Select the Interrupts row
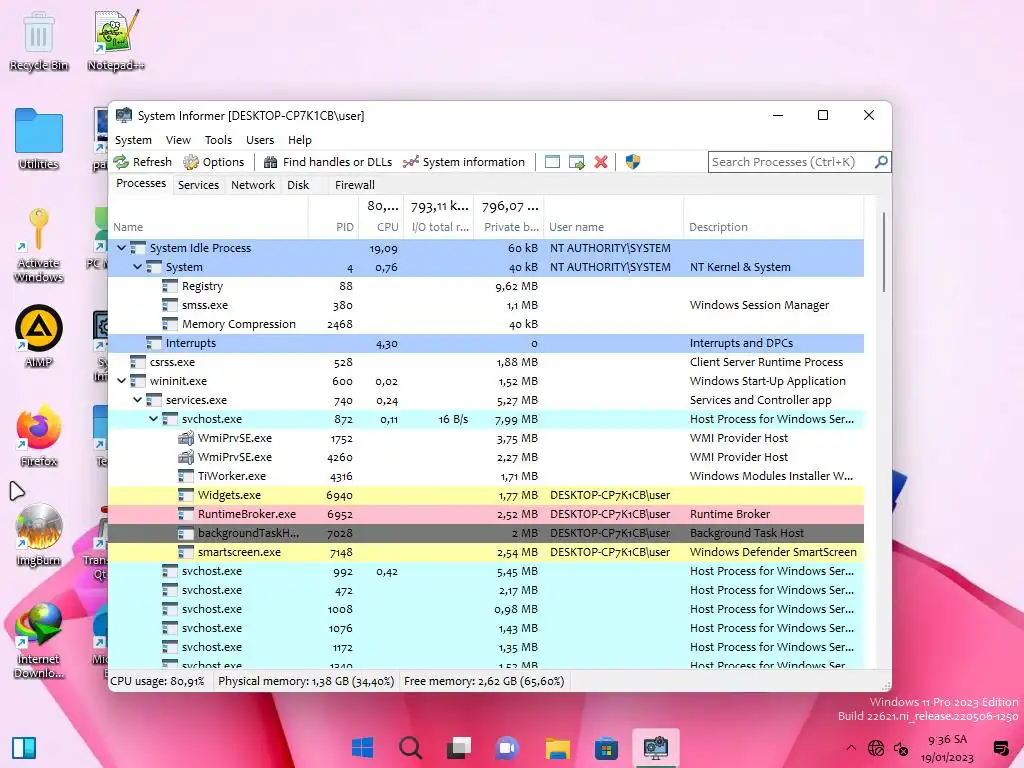1024x768 pixels. tap(486, 343)
